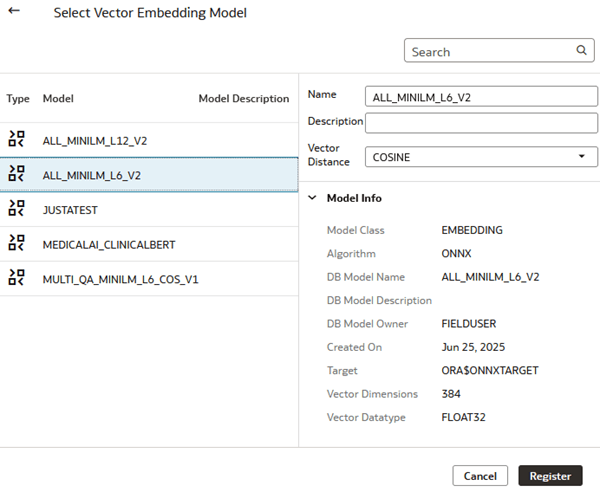Image resolution: width=600 pixels, height=492 pixels.
Task: Click the Algorithm label
Action: (351, 254)
